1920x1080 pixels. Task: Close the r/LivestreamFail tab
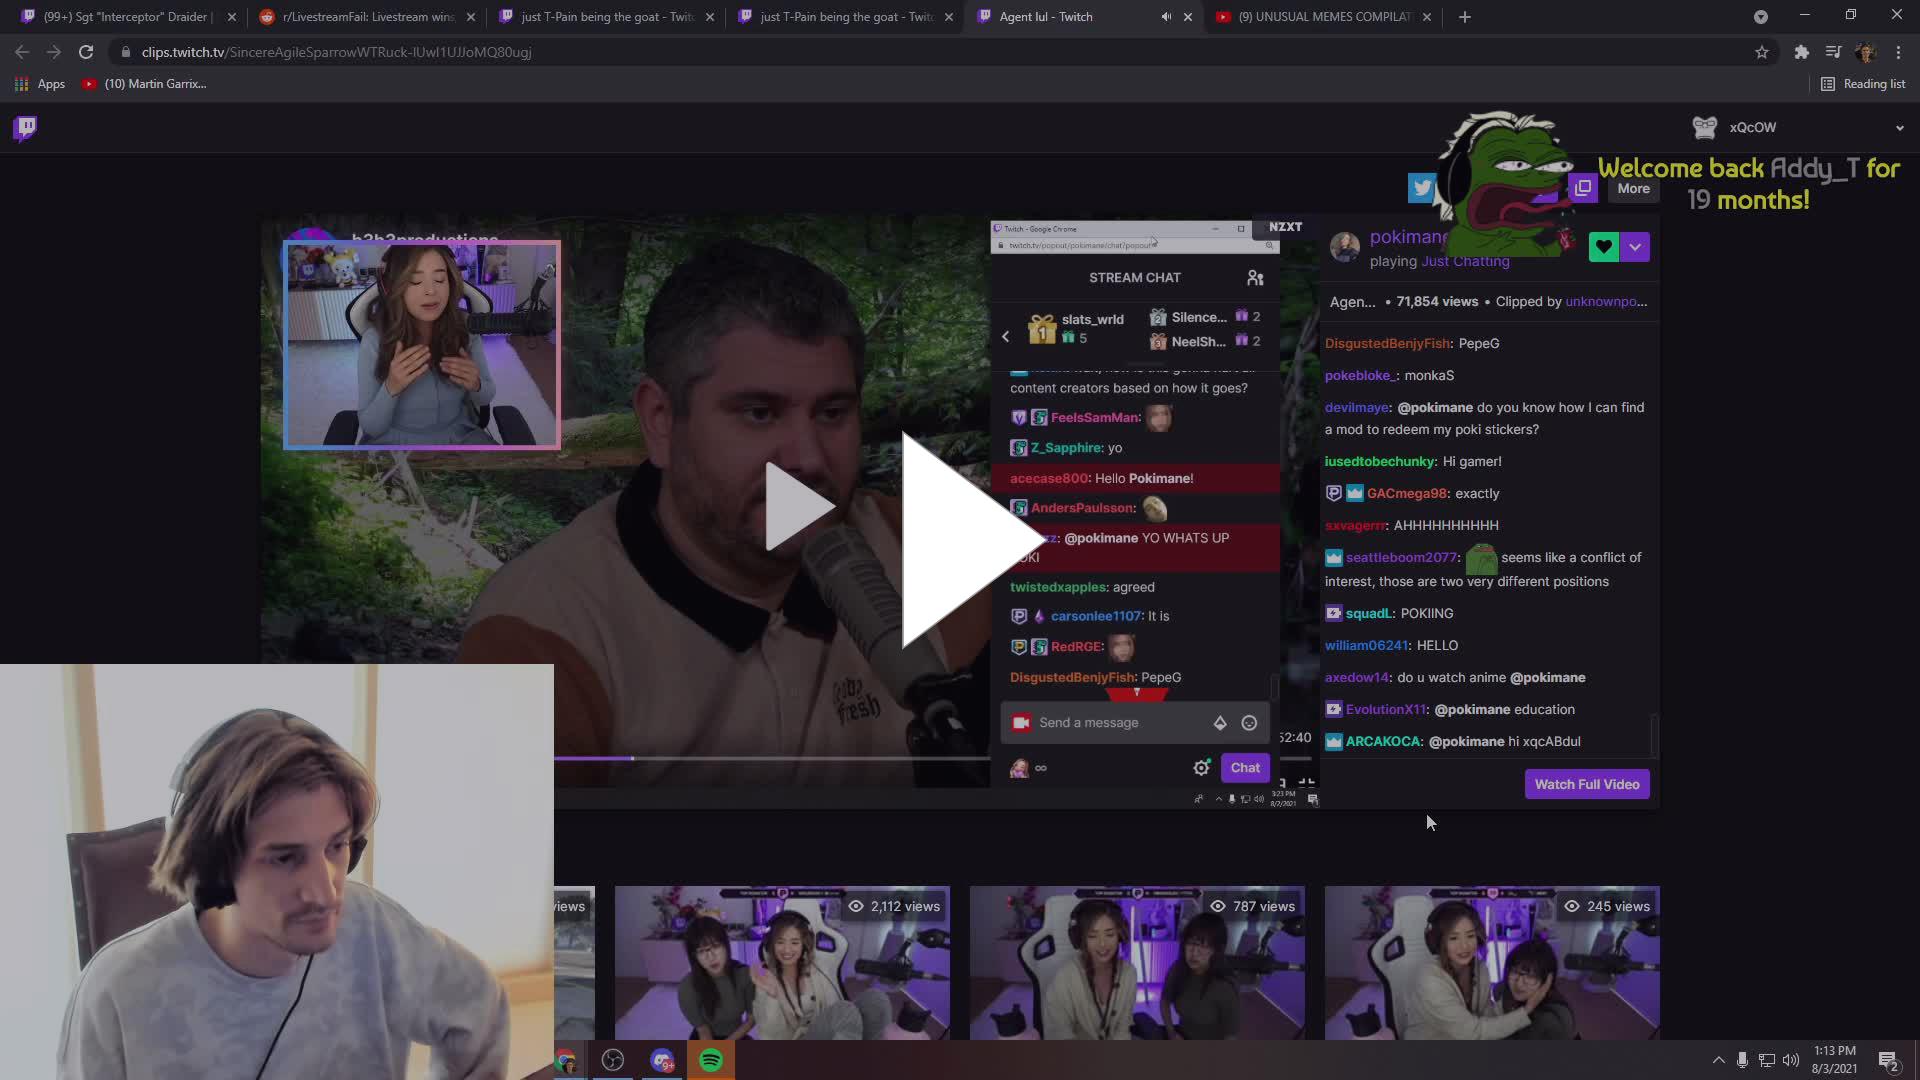(x=470, y=17)
